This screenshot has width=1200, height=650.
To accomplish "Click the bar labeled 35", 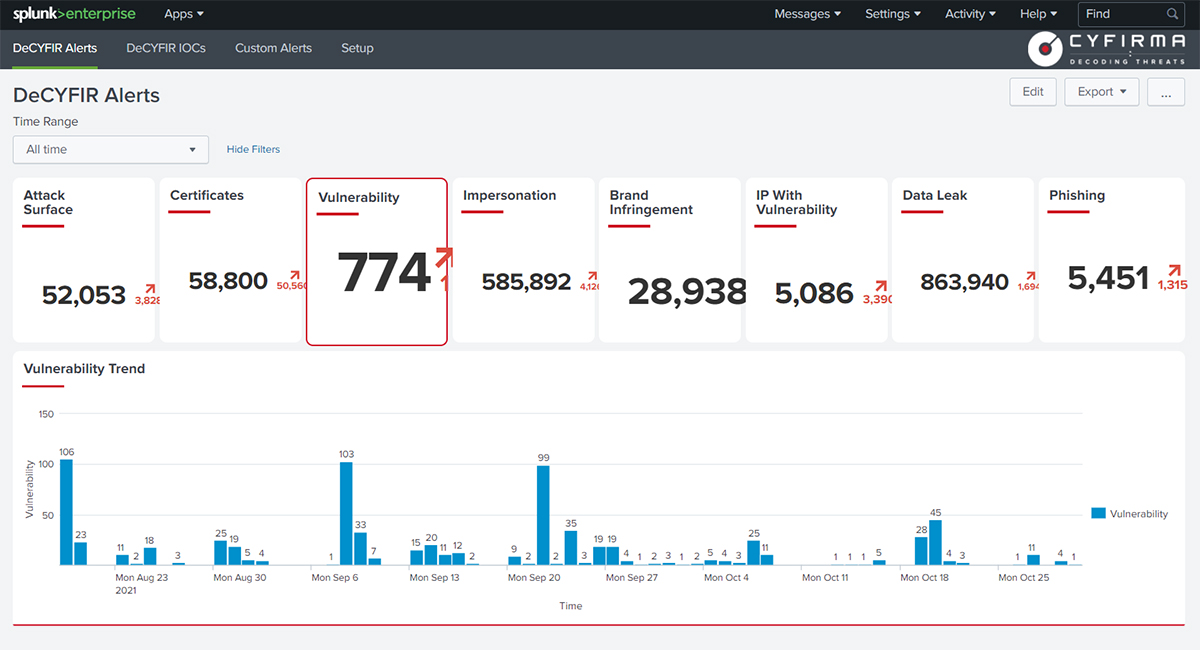I will (571, 548).
